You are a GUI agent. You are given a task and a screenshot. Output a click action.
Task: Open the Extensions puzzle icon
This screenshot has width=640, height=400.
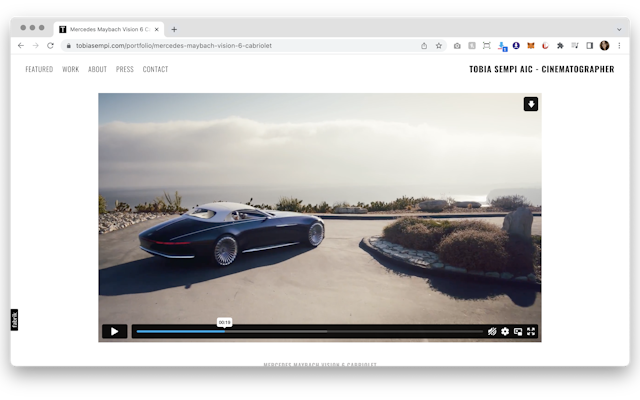pyautogui.click(x=560, y=45)
